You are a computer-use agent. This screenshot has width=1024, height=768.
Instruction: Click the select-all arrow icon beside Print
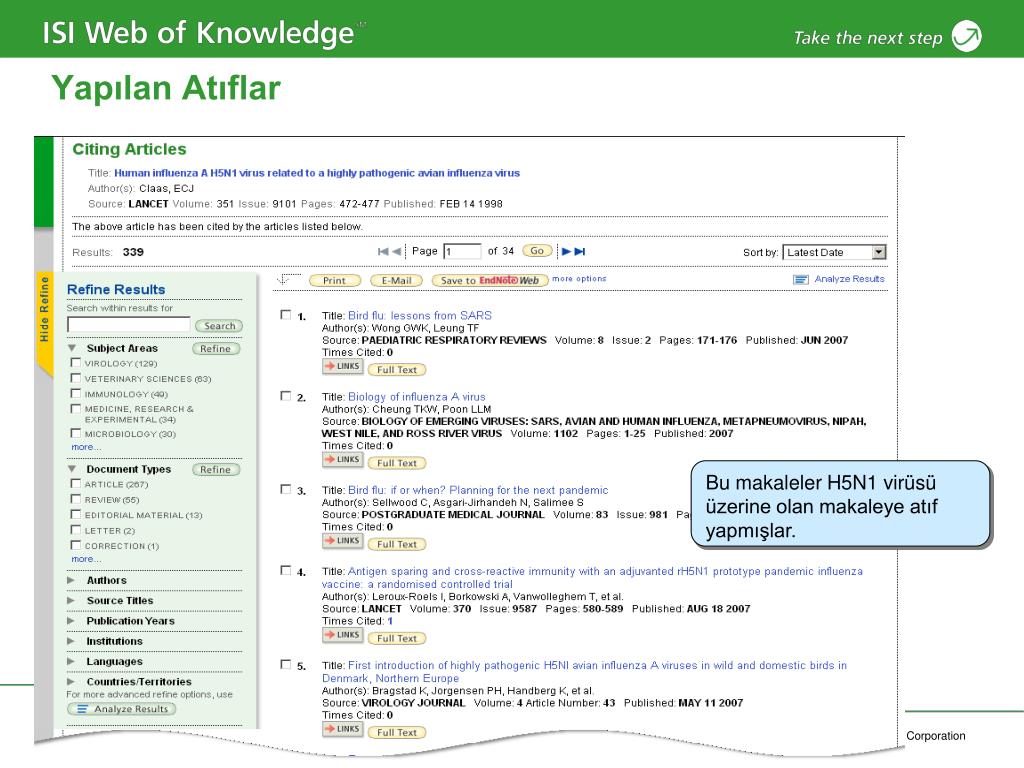(283, 280)
